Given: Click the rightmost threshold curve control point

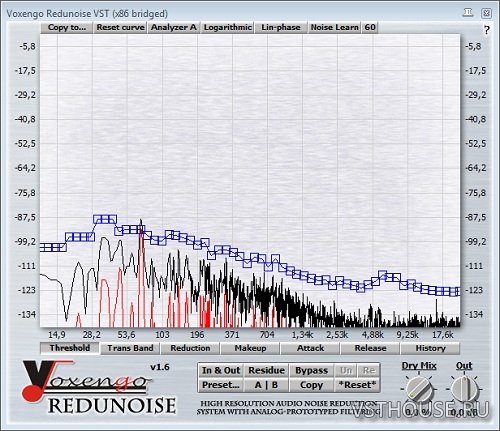Looking at the screenshot, I should 456,292.
